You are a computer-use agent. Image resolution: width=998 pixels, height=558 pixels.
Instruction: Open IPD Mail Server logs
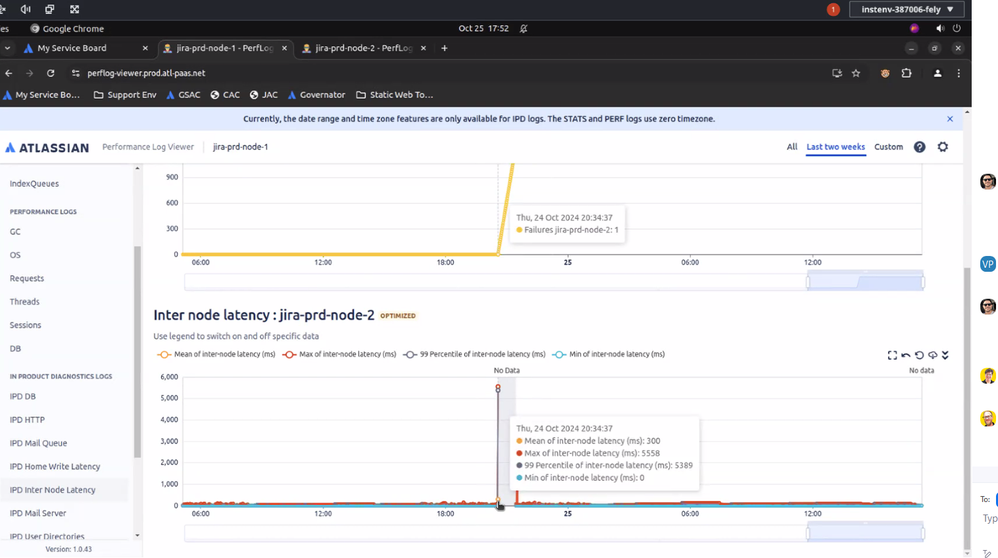tap(38, 513)
